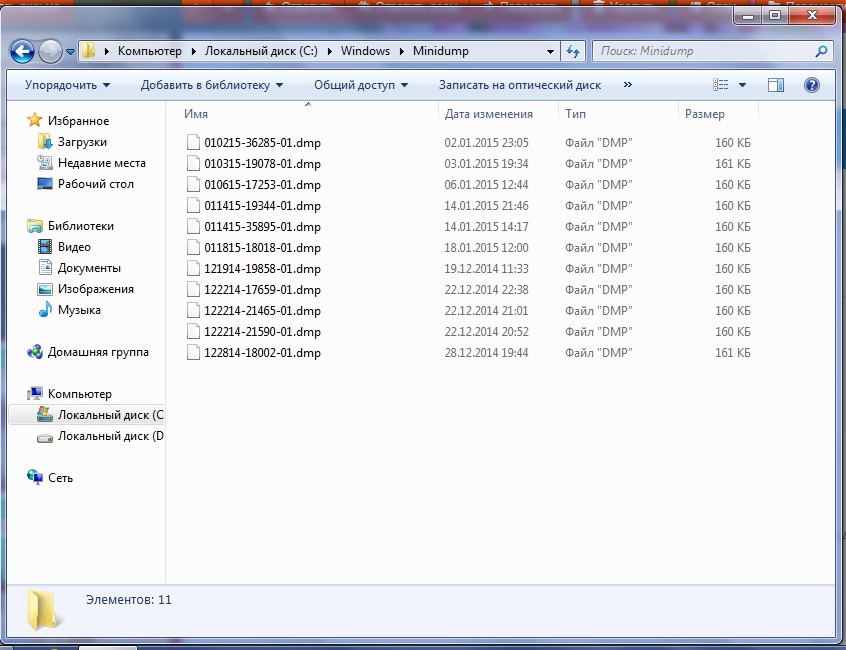The height and width of the screenshot is (650, 846).
Task: Select file 010315-19078-01.dmp
Action: pyautogui.click(x=262, y=164)
